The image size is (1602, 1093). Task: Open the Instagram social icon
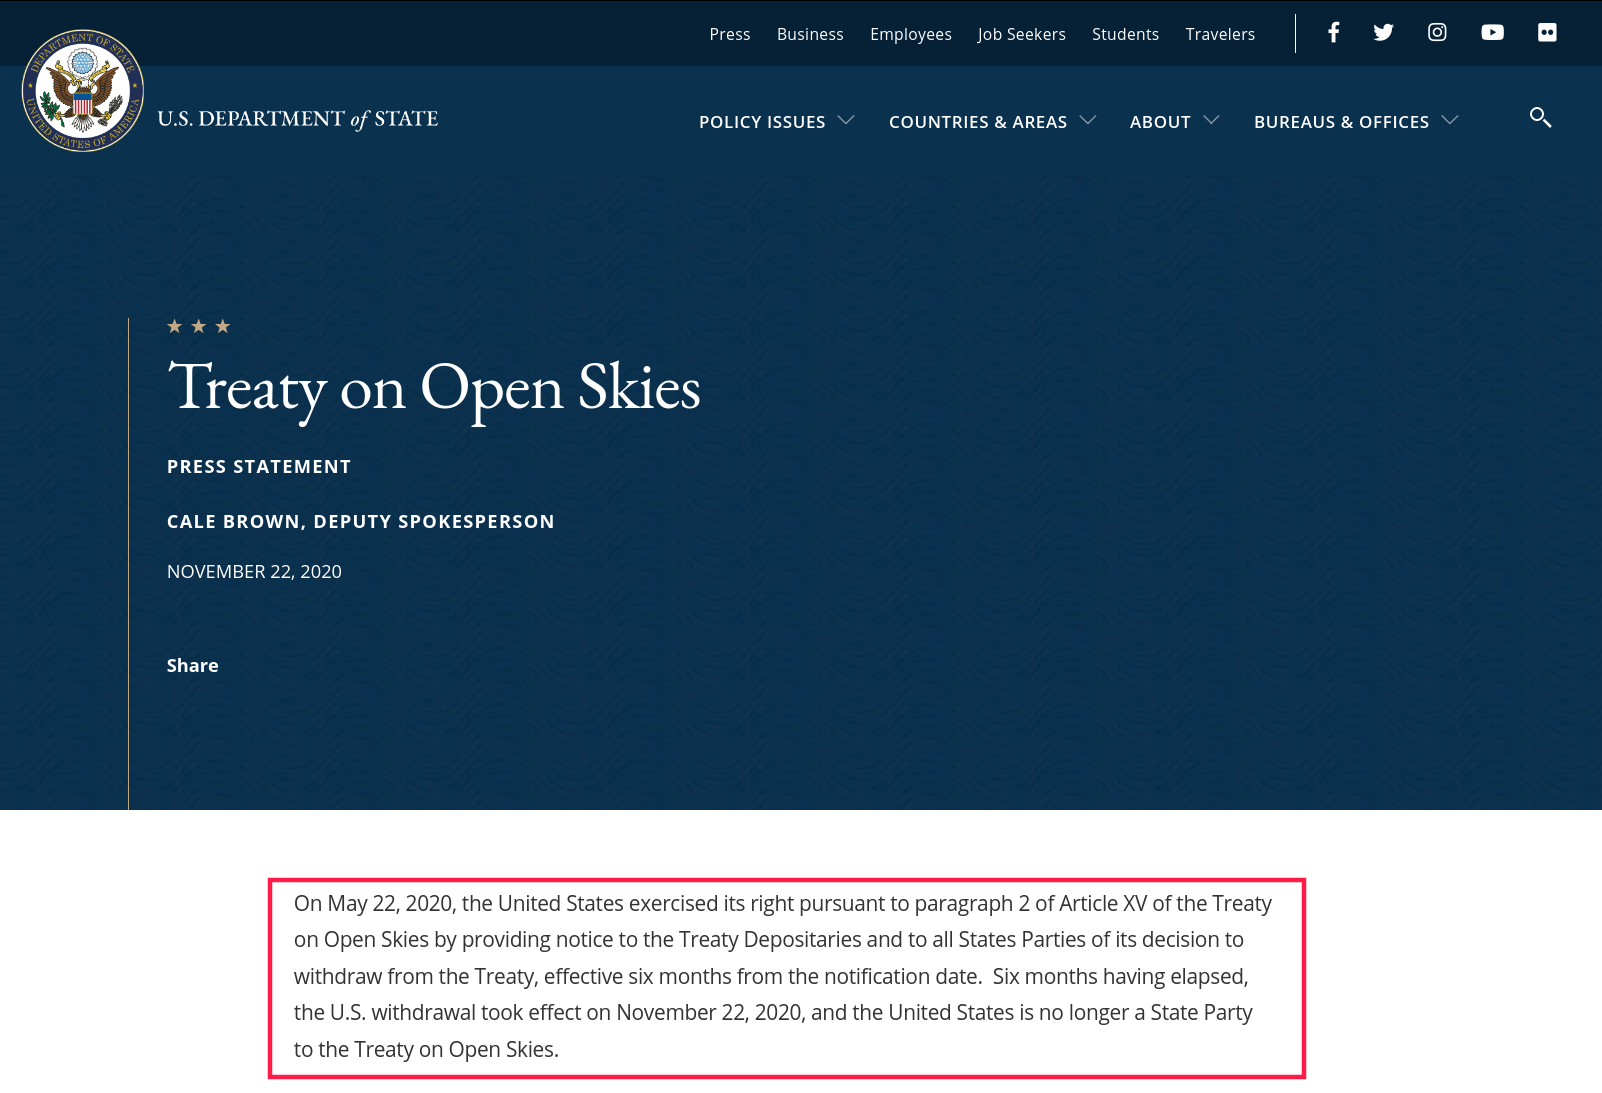1437,32
